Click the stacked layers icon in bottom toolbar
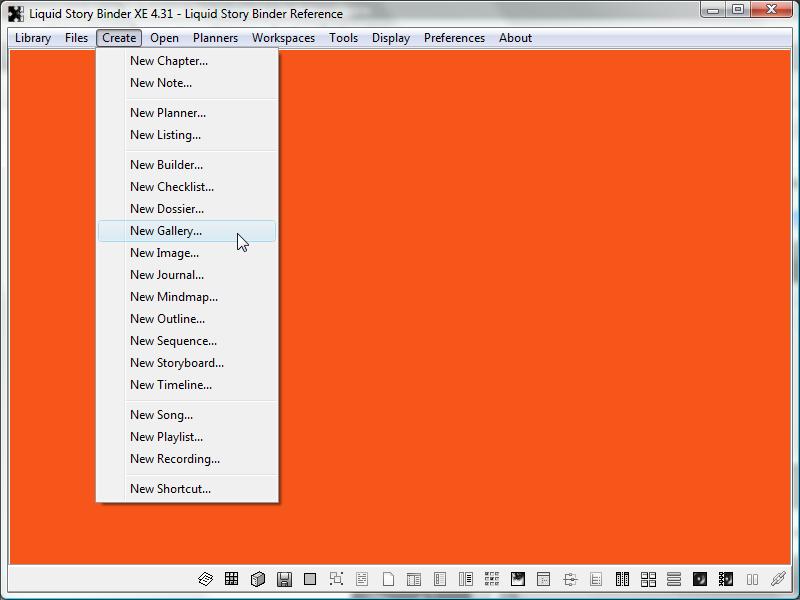 tap(205, 579)
